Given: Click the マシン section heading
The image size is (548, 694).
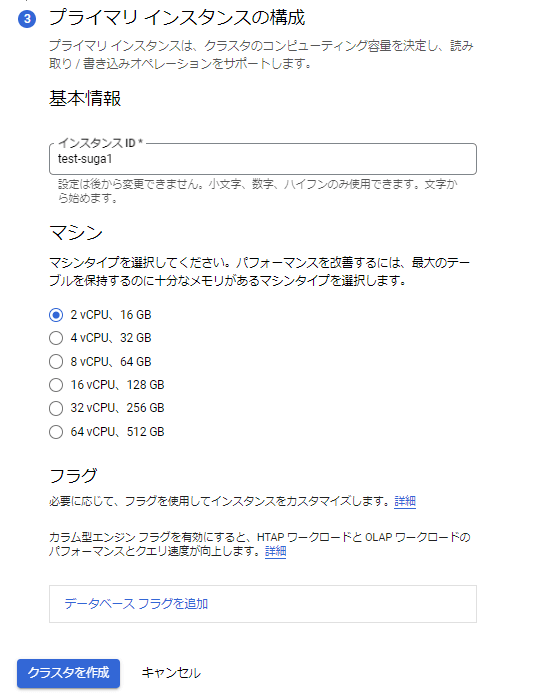Looking at the screenshot, I should tap(76, 232).
